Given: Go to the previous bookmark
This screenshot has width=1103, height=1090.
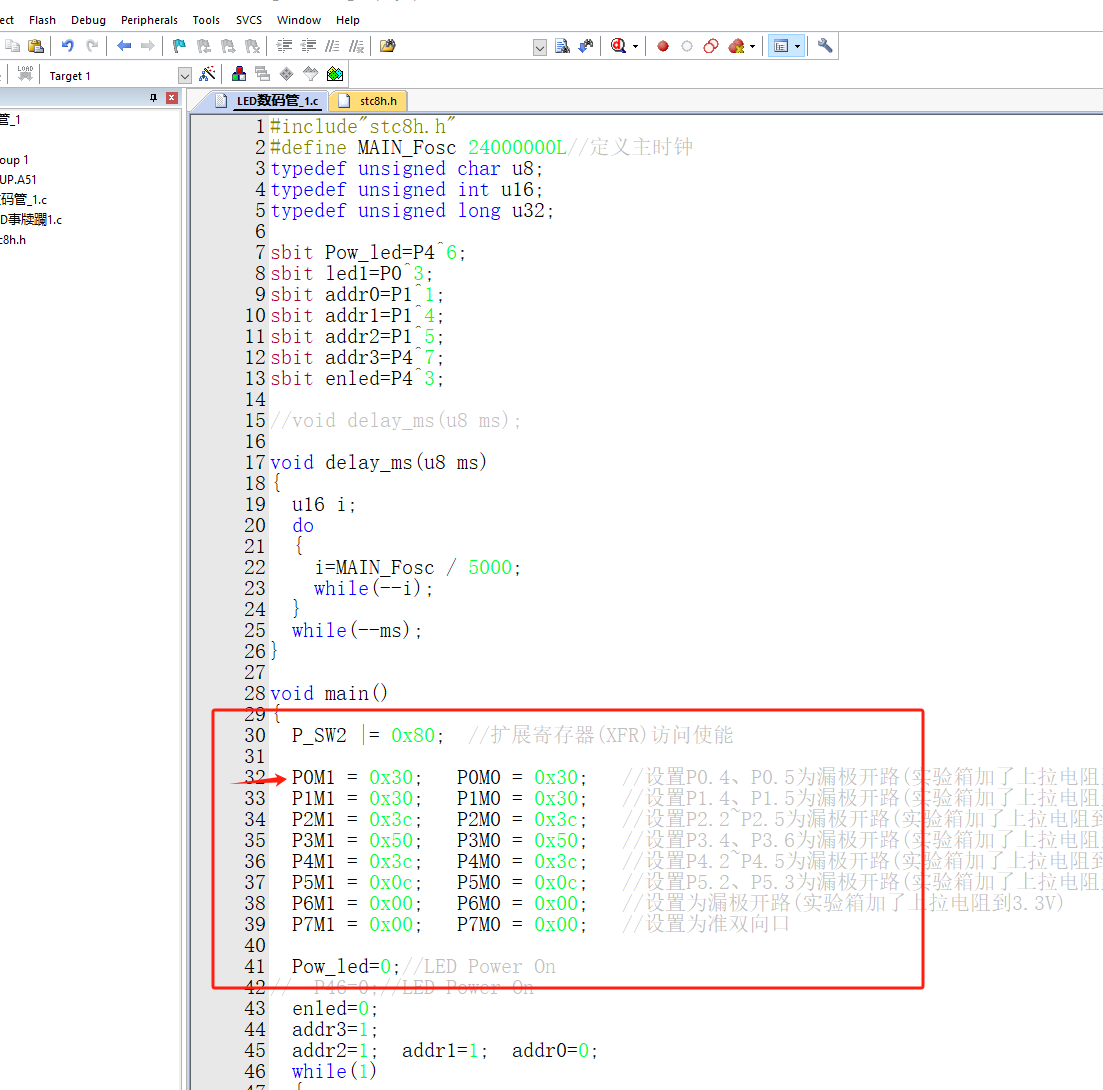Looking at the screenshot, I should (x=204, y=46).
